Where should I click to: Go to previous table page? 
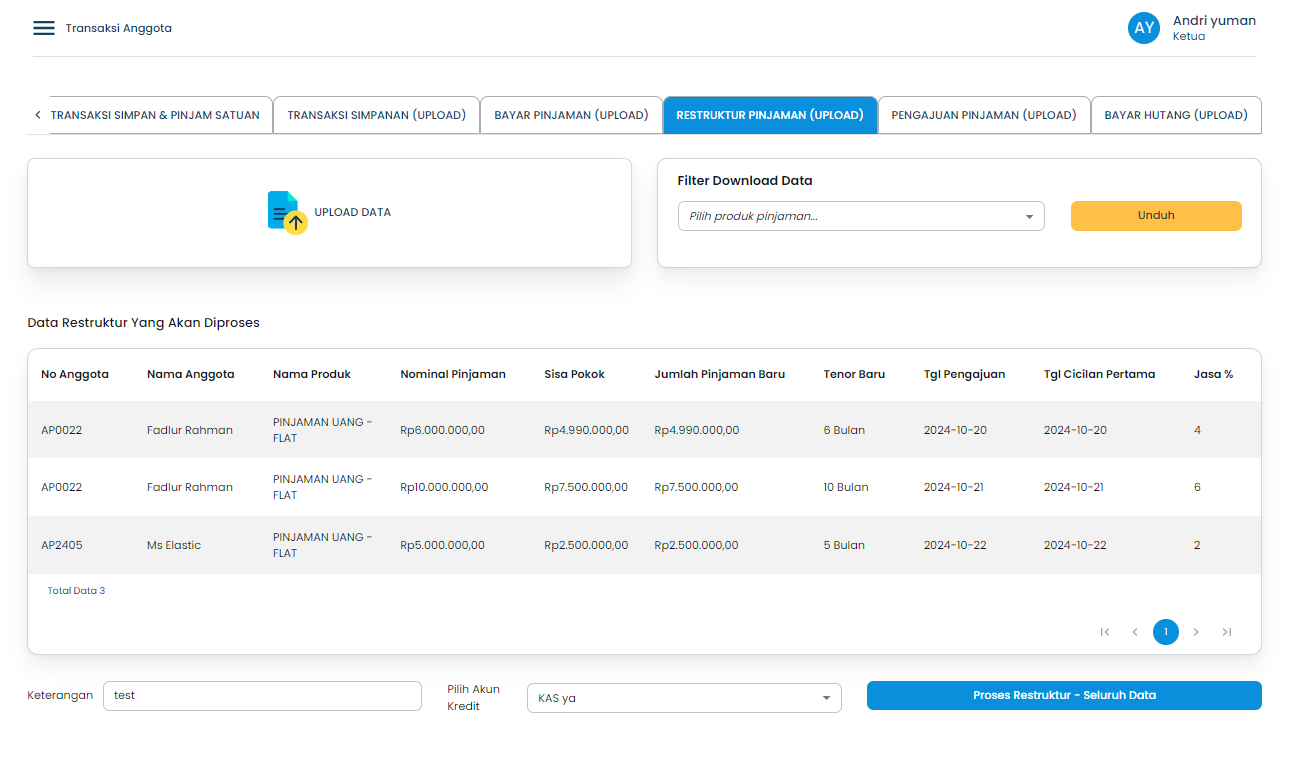point(1135,632)
